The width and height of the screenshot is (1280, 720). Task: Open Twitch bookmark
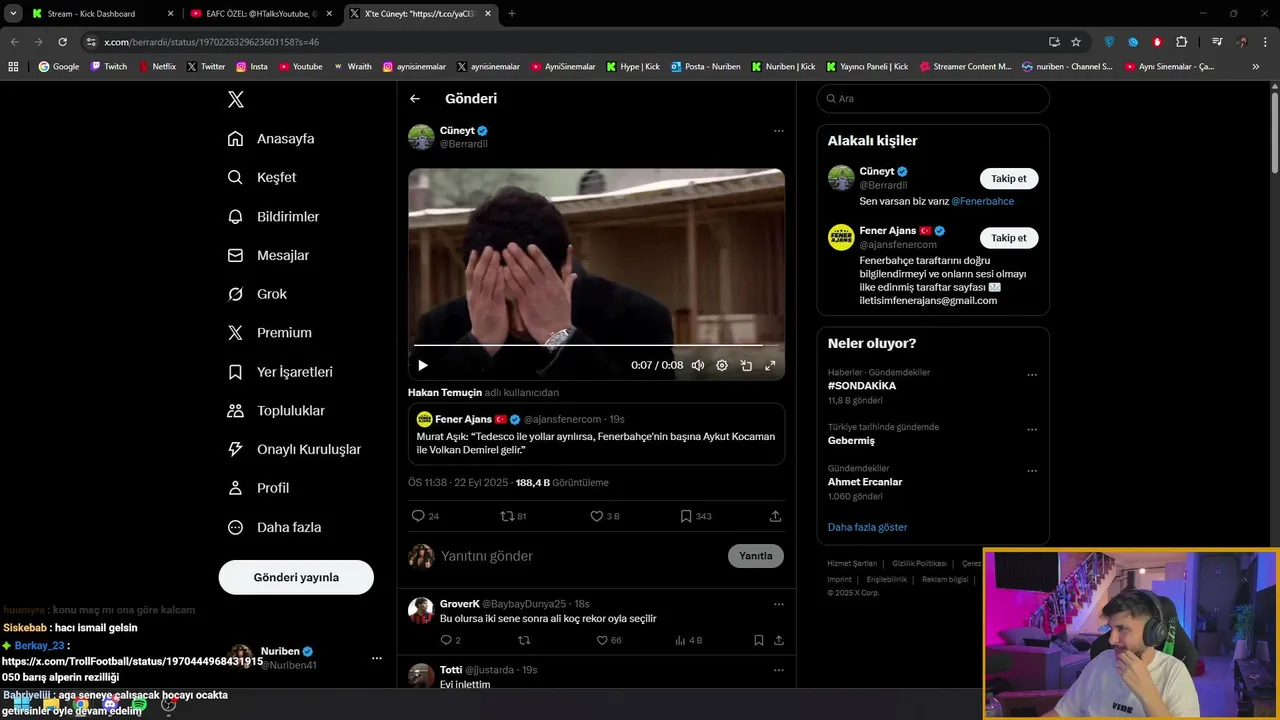pos(109,67)
